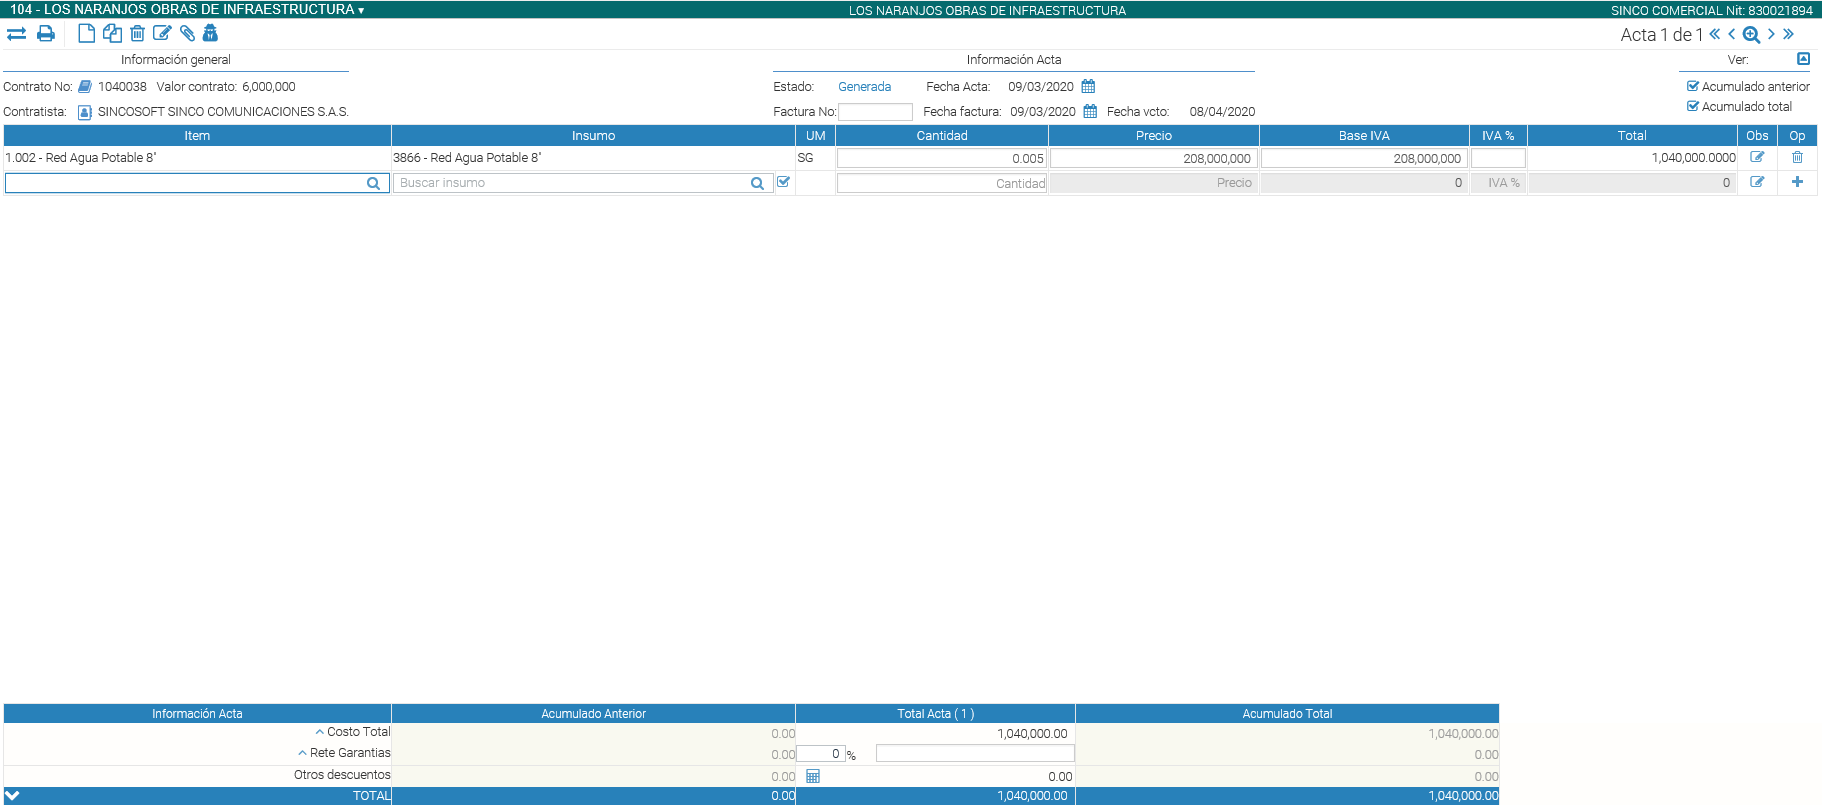
Task: Print the acta with the printer icon
Action: click(46, 34)
